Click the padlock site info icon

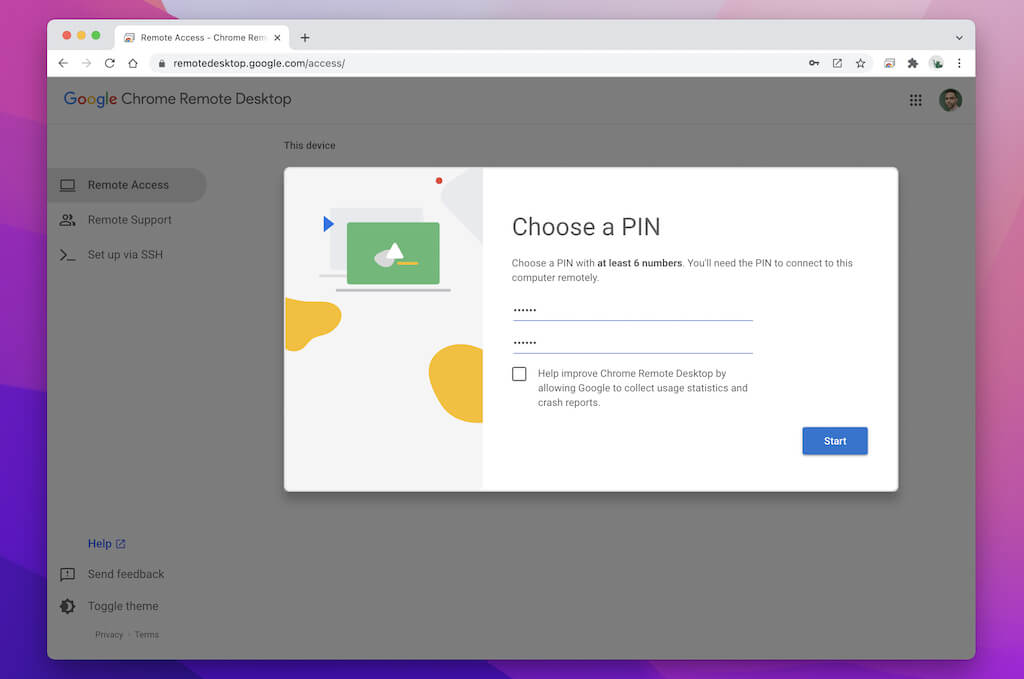[162, 63]
